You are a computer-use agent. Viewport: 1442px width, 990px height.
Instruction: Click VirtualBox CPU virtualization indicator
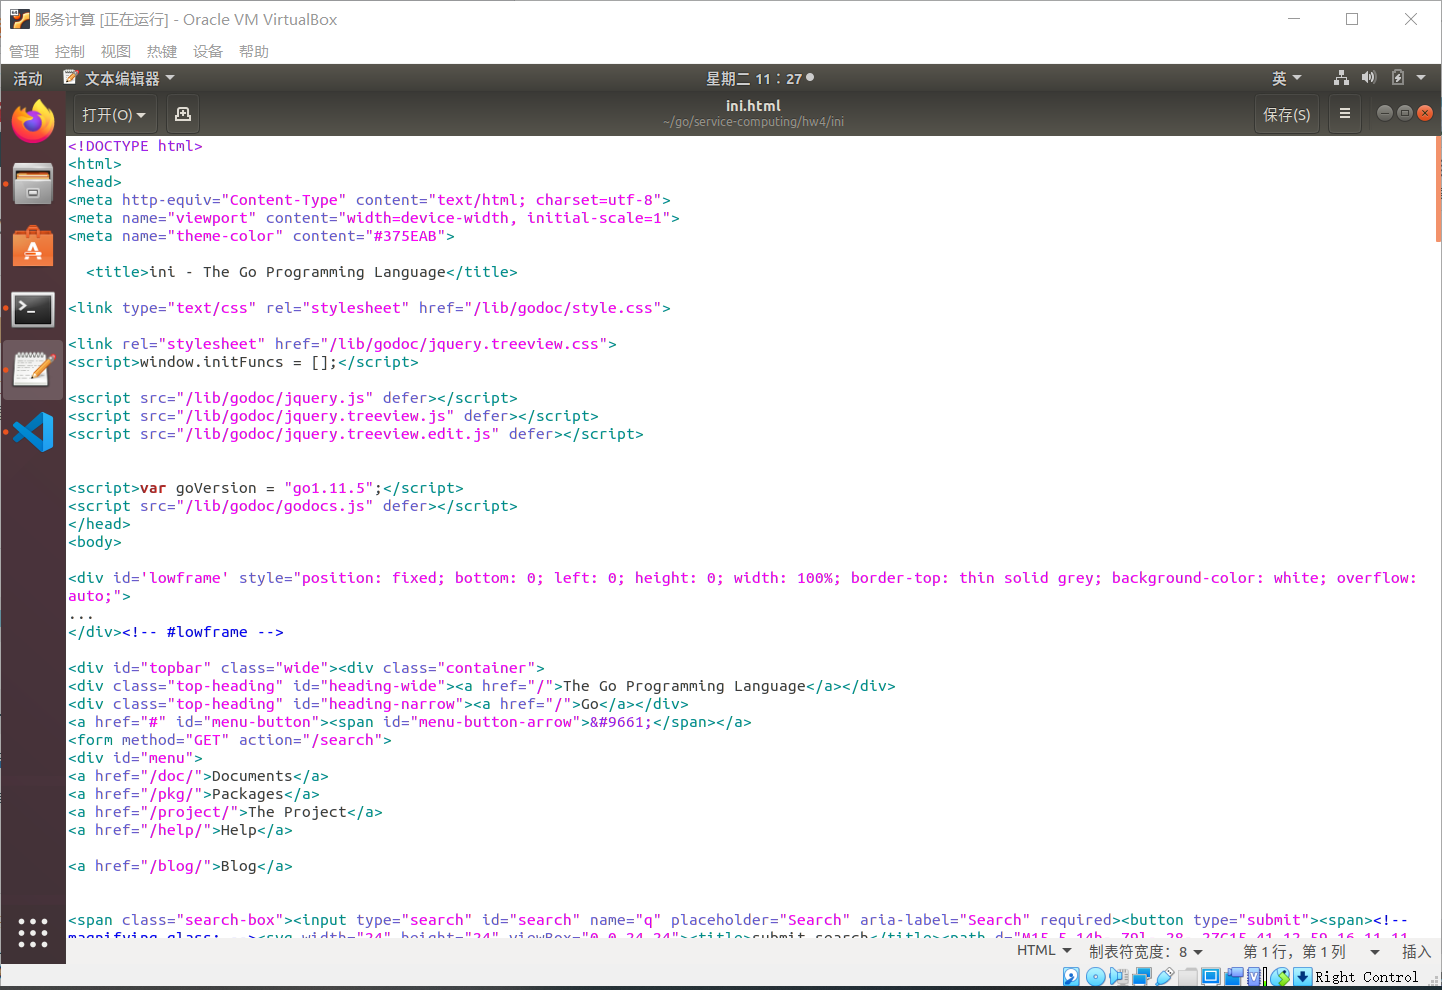1254,976
